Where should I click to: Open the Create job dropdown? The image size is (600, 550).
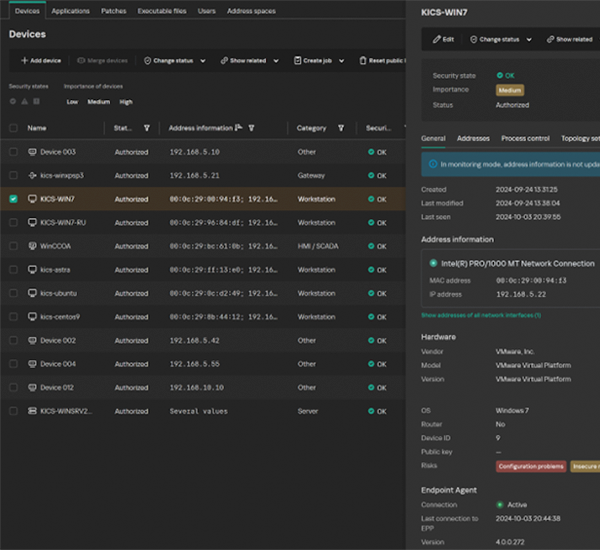pyautogui.click(x=319, y=60)
